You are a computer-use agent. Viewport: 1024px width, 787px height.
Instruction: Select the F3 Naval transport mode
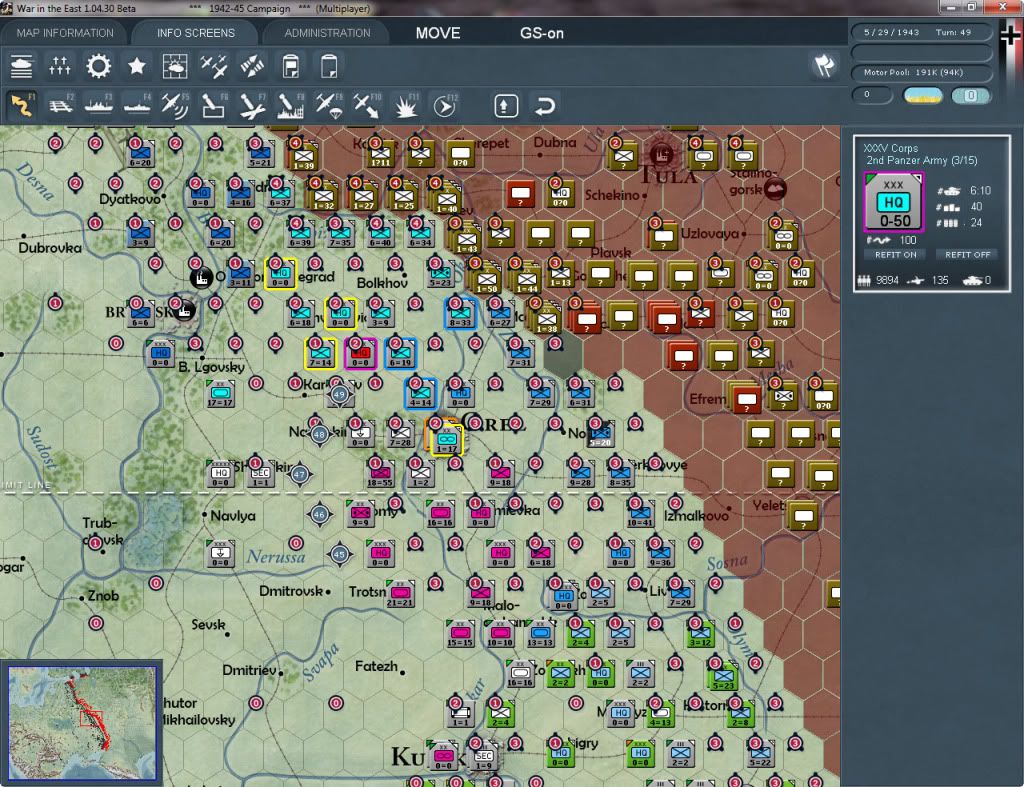99,105
